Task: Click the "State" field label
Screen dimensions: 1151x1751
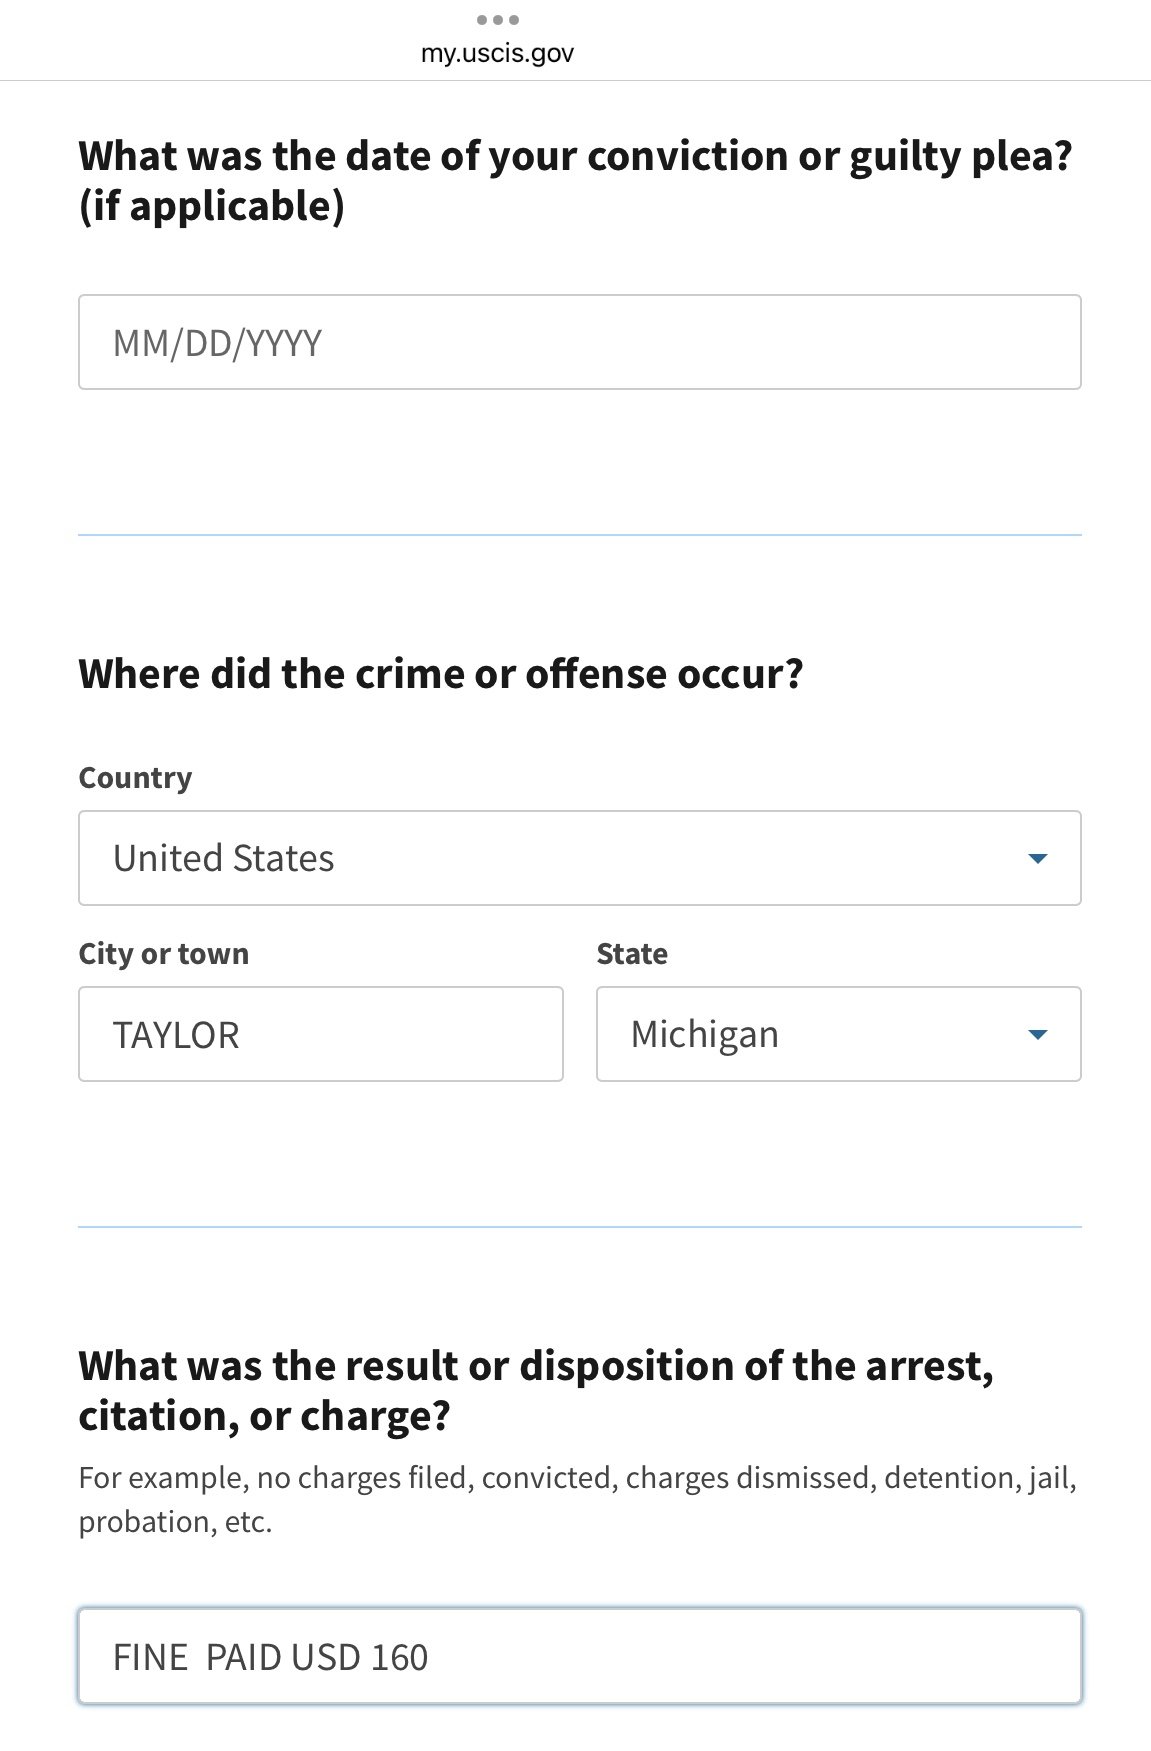Action: point(632,954)
